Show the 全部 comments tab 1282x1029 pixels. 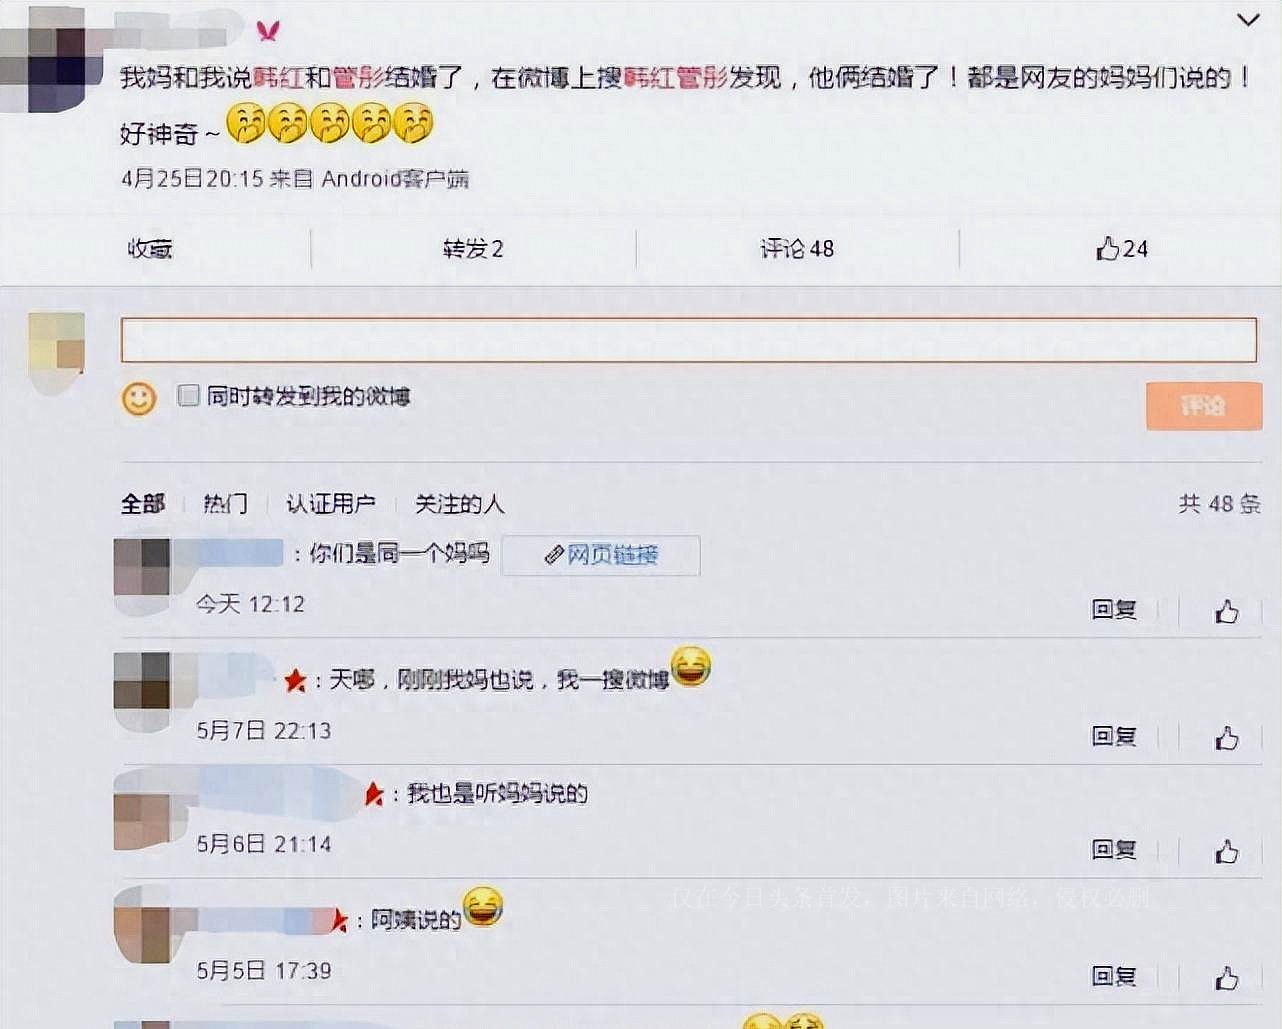point(143,503)
